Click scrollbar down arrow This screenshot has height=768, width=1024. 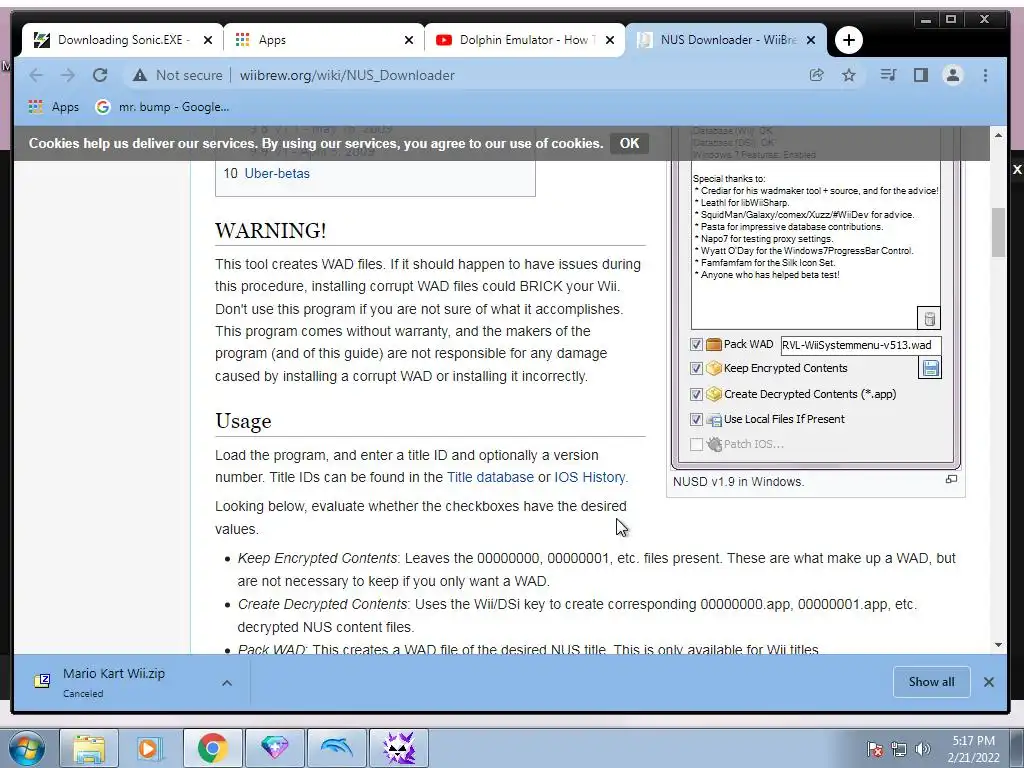[998, 645]
